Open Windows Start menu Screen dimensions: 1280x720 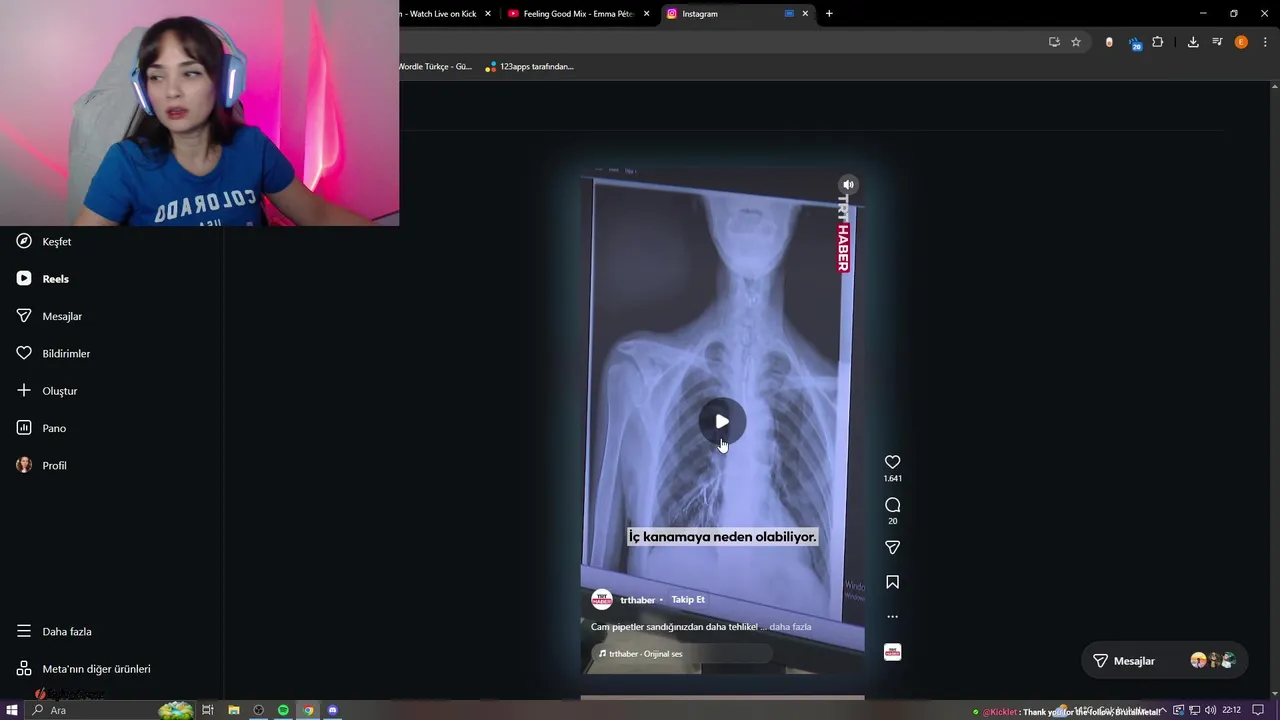click(12, 710)
